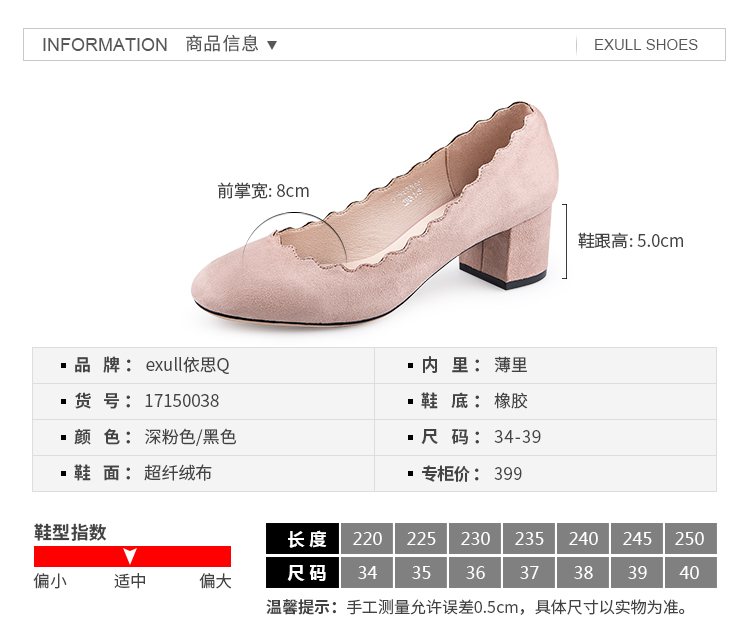Select the 适中 fit label
This screenshot has height=642, width=750.
point(130,581)
